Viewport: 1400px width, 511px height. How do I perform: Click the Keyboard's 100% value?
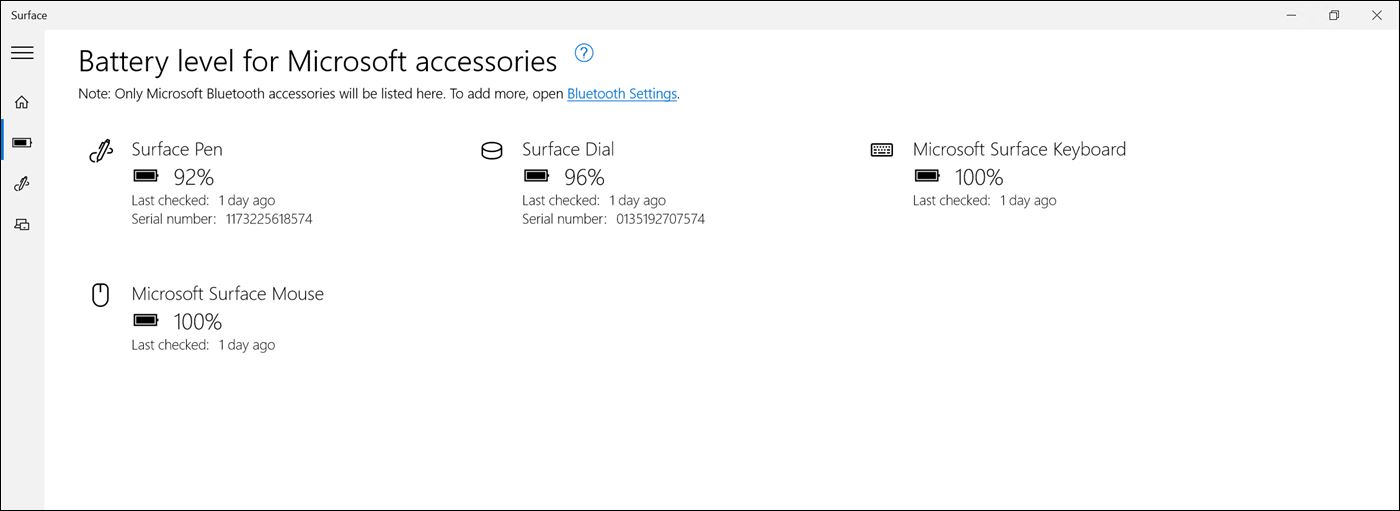tap(979, 177)
